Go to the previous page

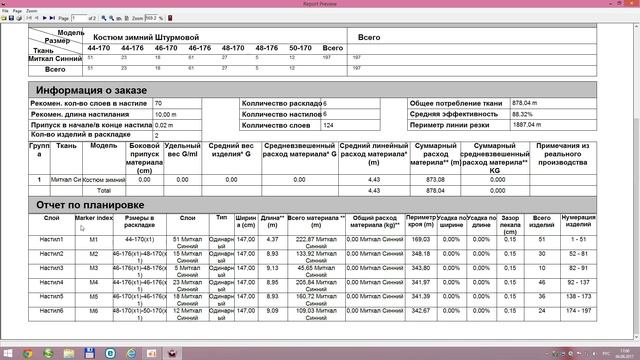pos(37,18)
